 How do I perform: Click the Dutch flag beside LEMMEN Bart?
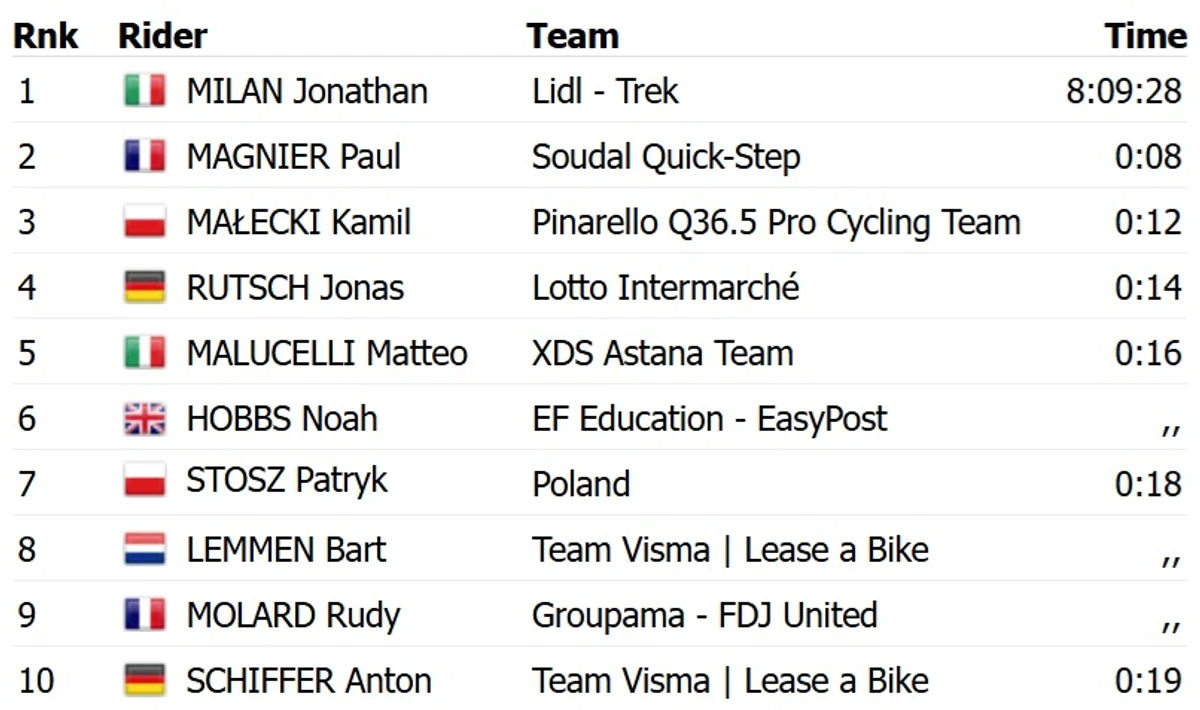[x=145, y=549]
